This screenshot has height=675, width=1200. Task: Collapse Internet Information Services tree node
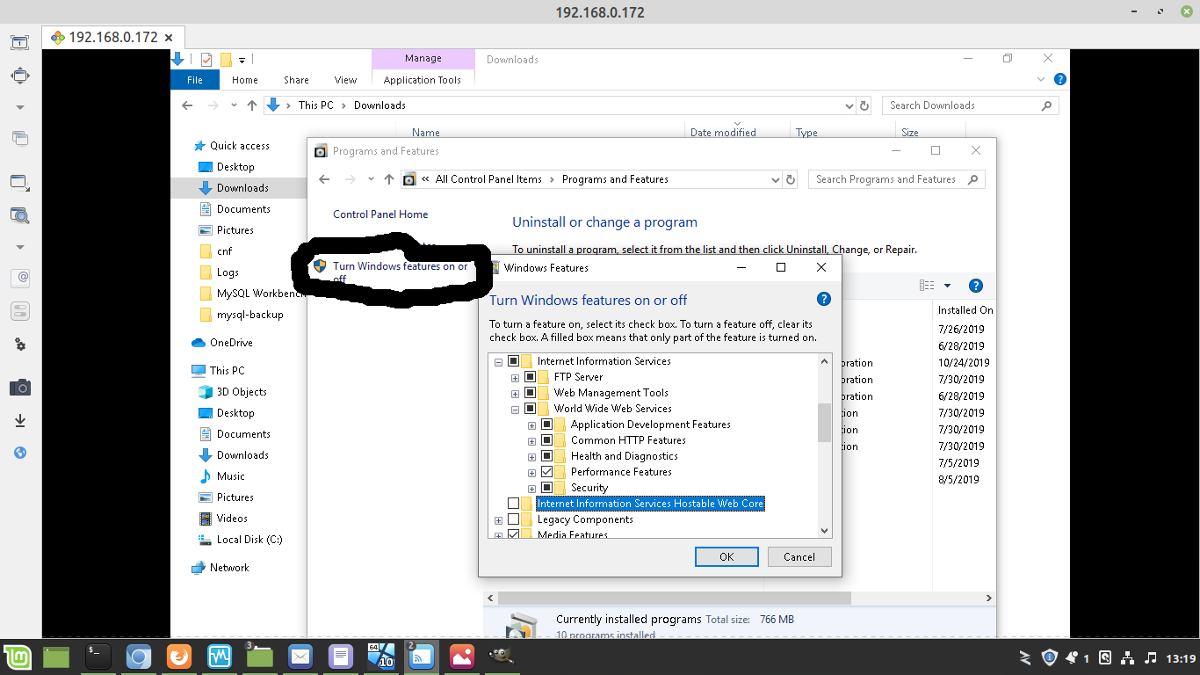pos(498,362)
